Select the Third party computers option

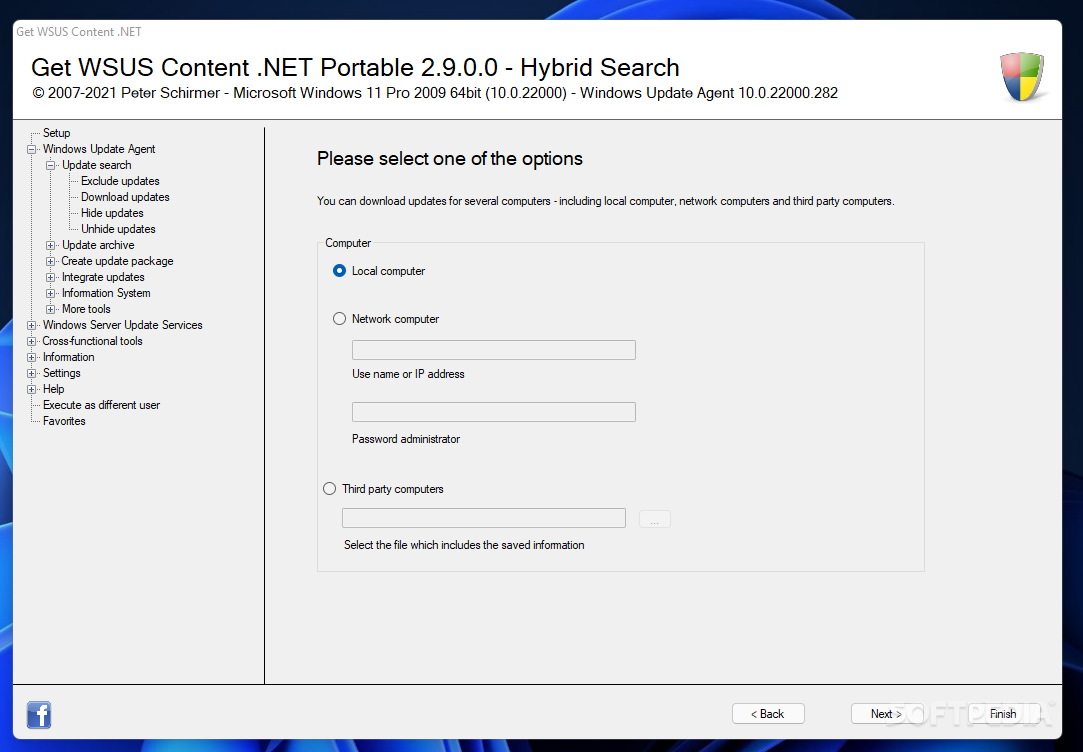click(329, 488)
